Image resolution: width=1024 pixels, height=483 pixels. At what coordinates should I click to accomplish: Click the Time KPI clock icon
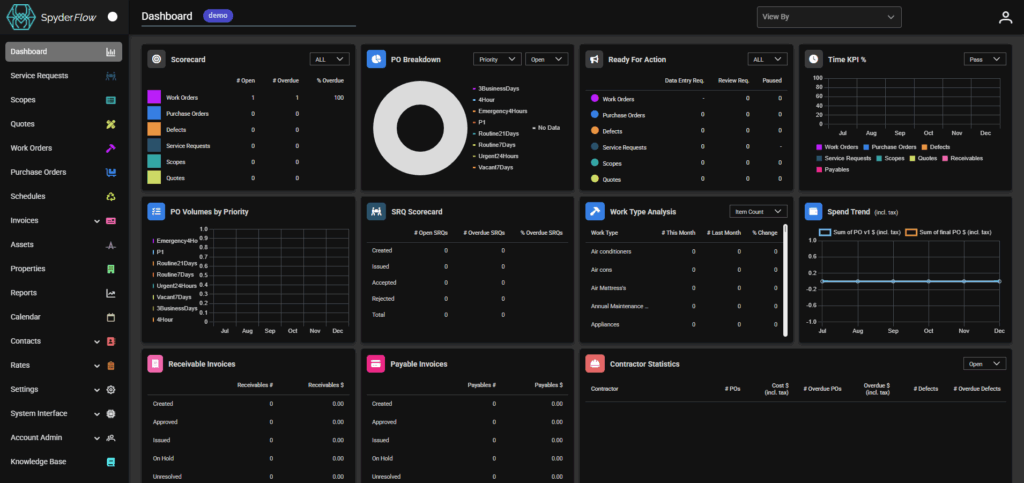tap(813, 59)
